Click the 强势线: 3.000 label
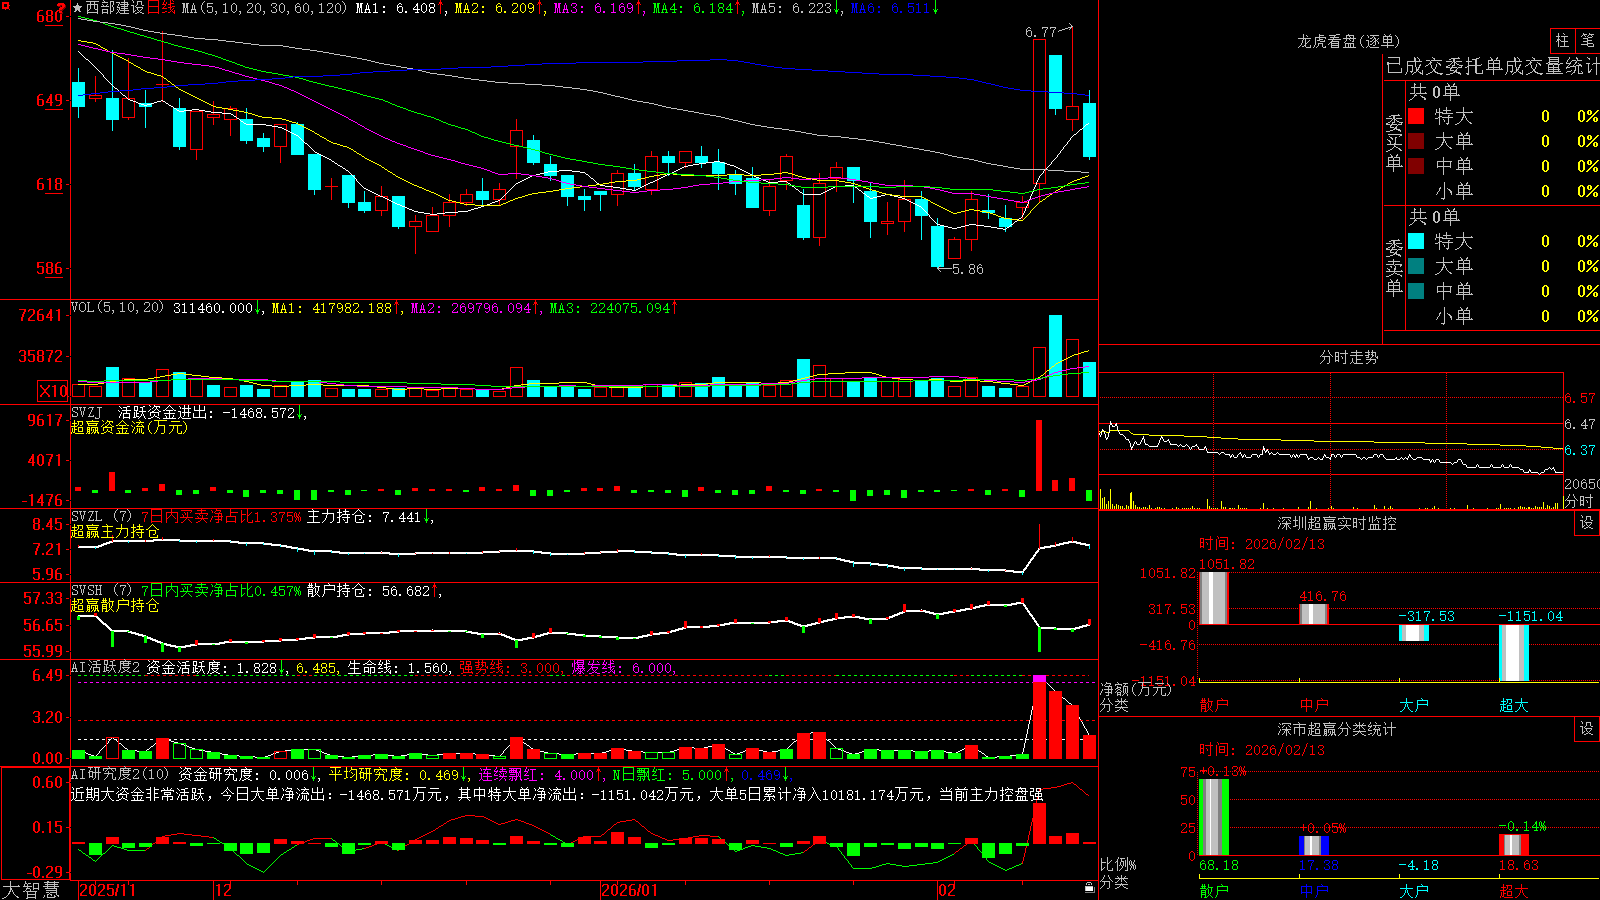 point(510,667)
